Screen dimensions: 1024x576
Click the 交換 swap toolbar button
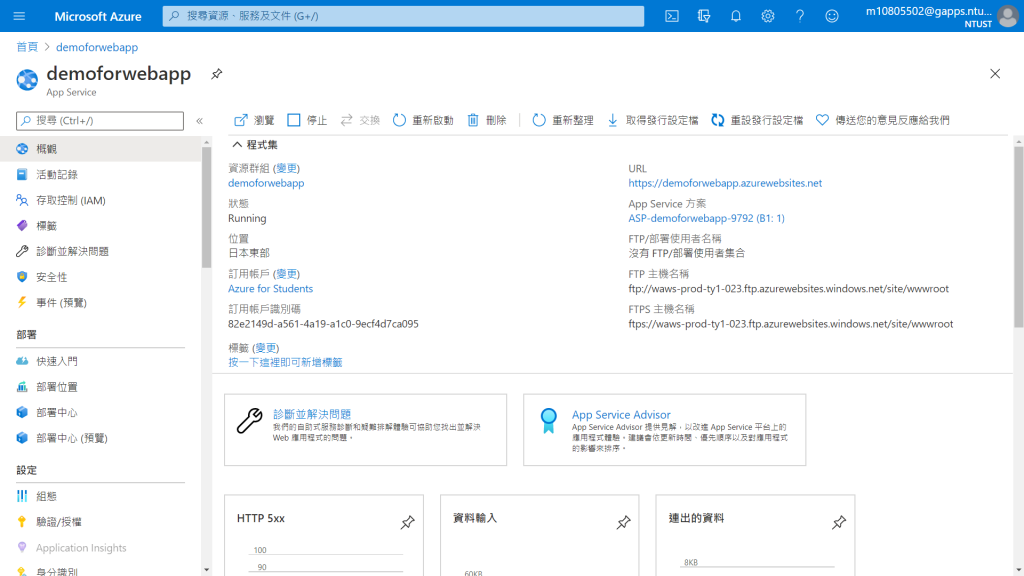[360, 120]
